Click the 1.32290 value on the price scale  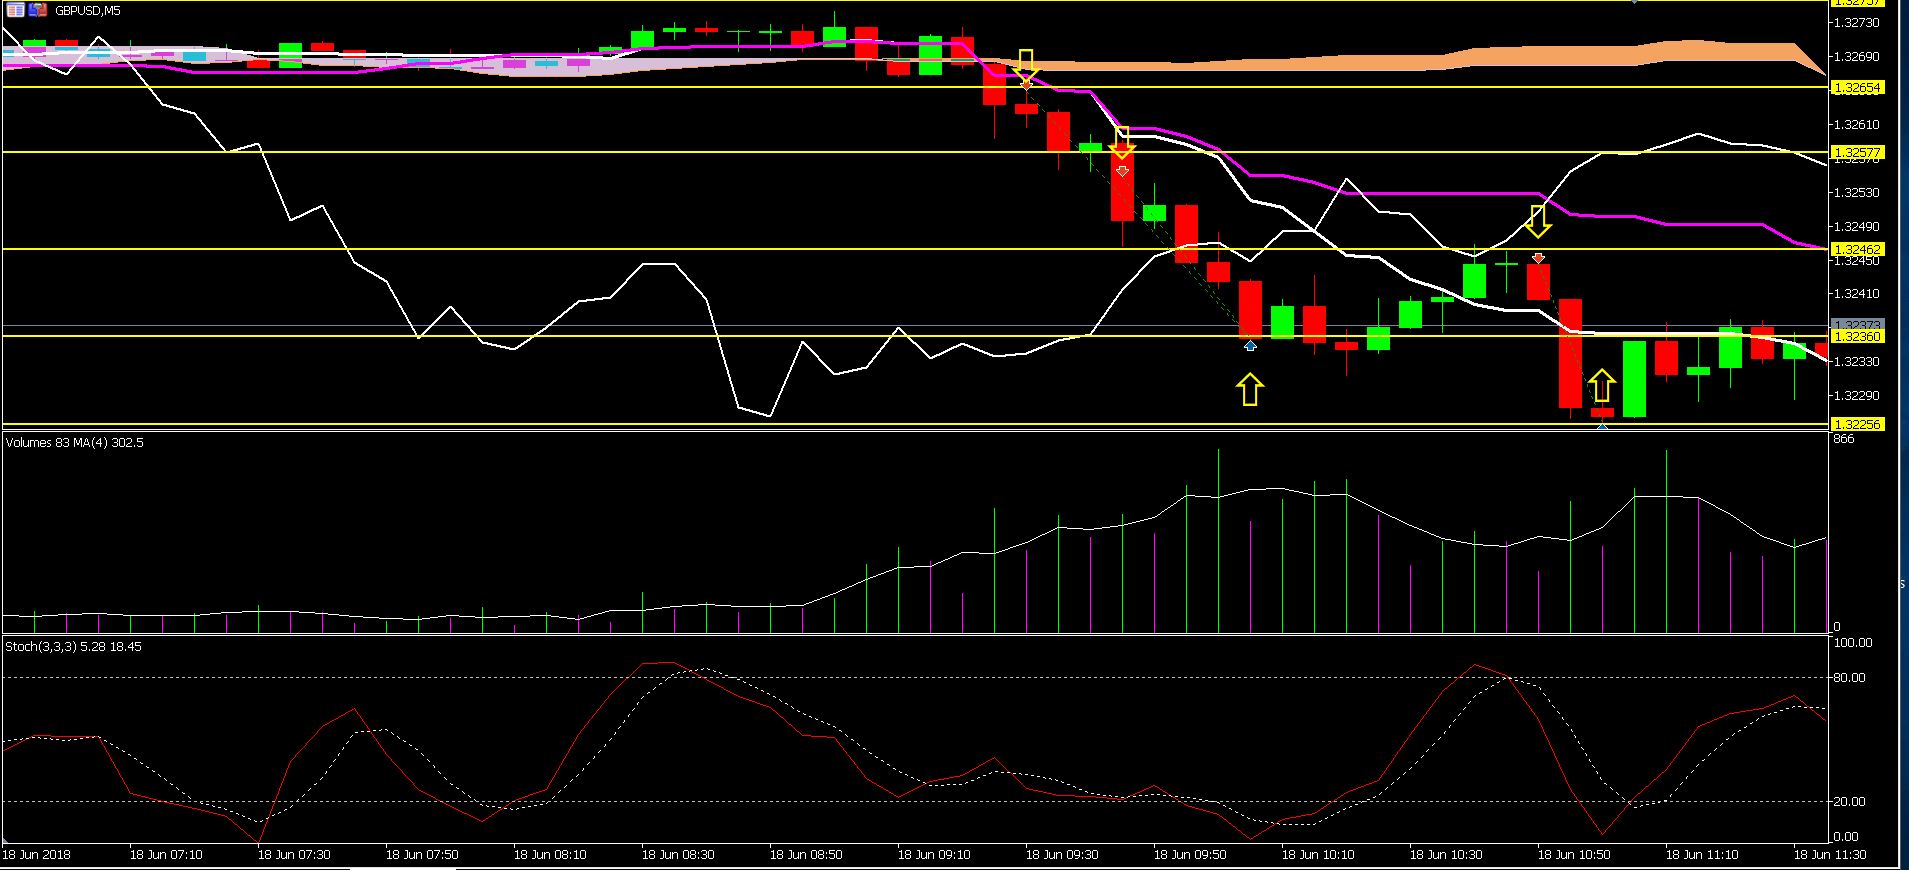coord(1858,396)
